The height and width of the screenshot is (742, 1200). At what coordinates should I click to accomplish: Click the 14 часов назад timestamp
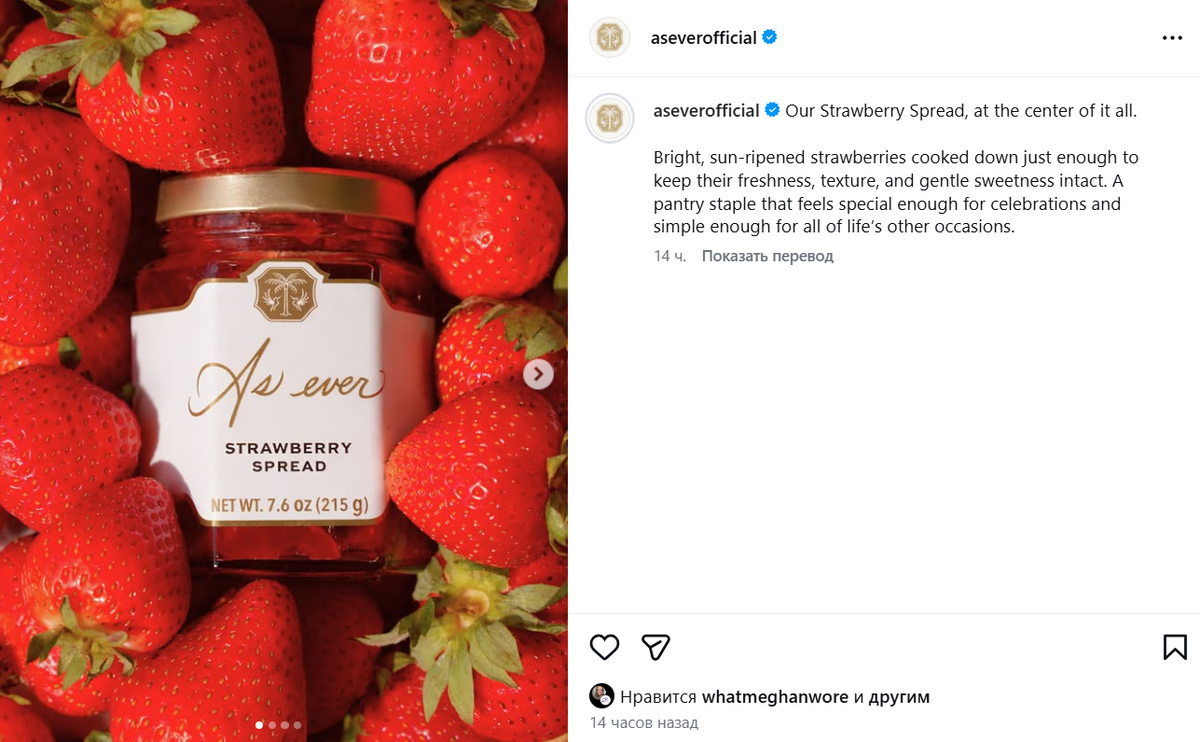click(x=644, y=722)
